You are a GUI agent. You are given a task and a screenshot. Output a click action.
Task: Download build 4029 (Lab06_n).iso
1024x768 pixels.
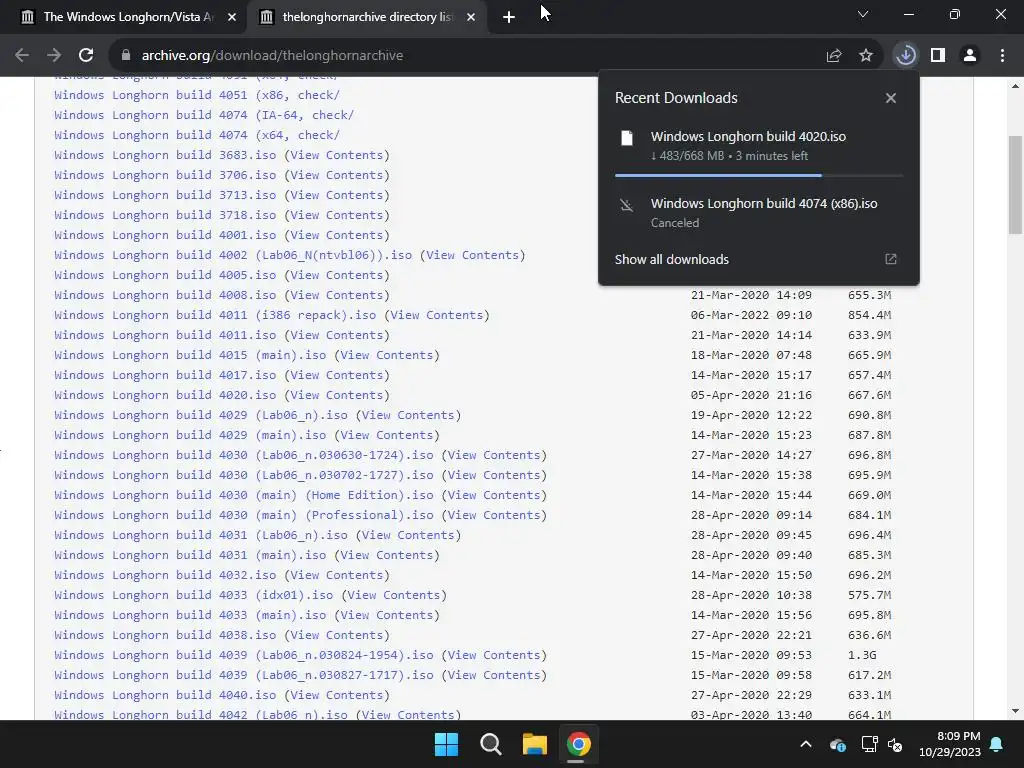tap(200, 415)
